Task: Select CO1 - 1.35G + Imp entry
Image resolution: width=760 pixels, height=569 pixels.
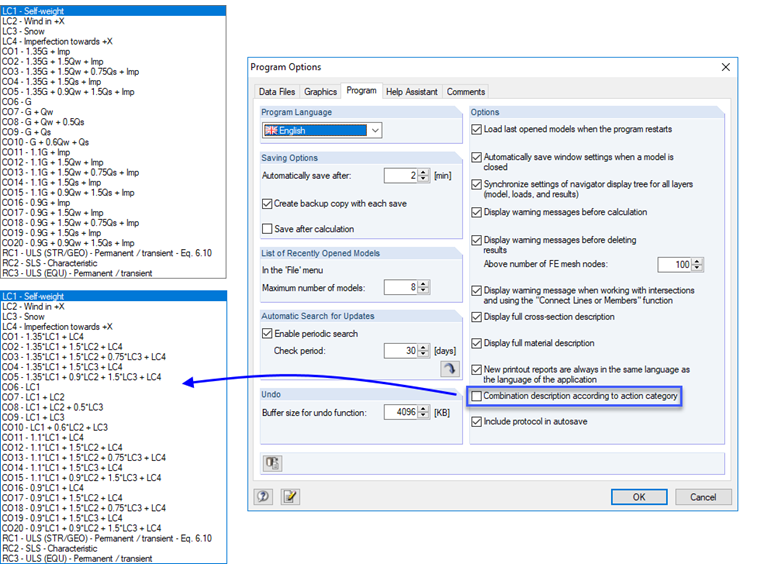Action: click(113, 51)
